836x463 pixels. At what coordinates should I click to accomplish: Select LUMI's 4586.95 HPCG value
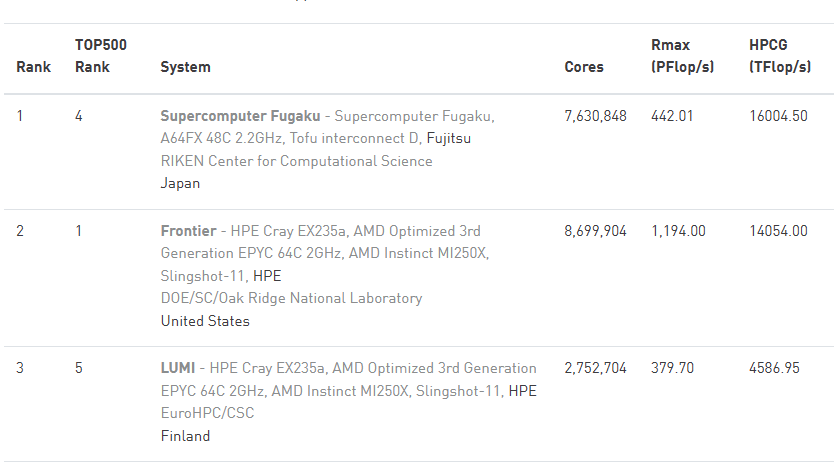[774, 368]
